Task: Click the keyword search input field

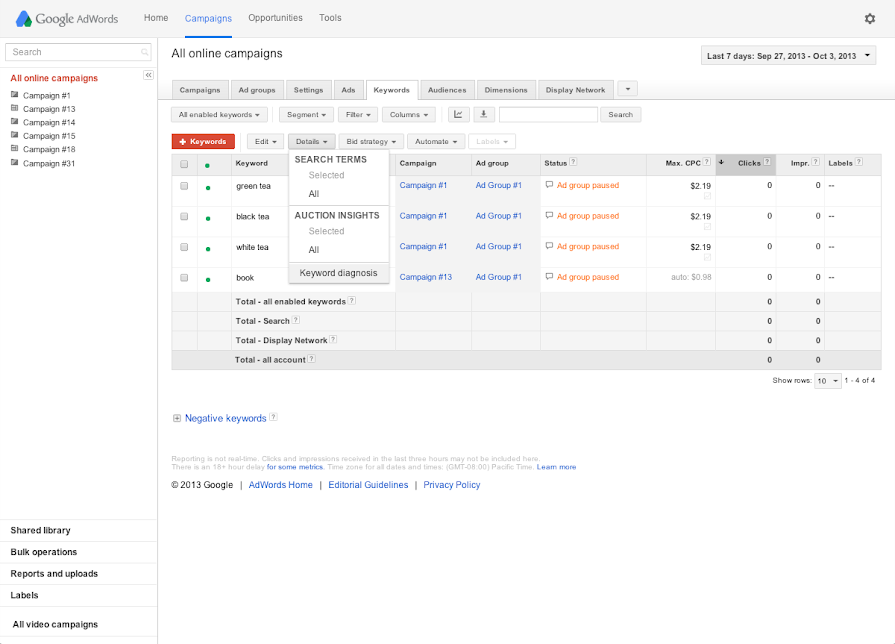Action: pos(548,115)
